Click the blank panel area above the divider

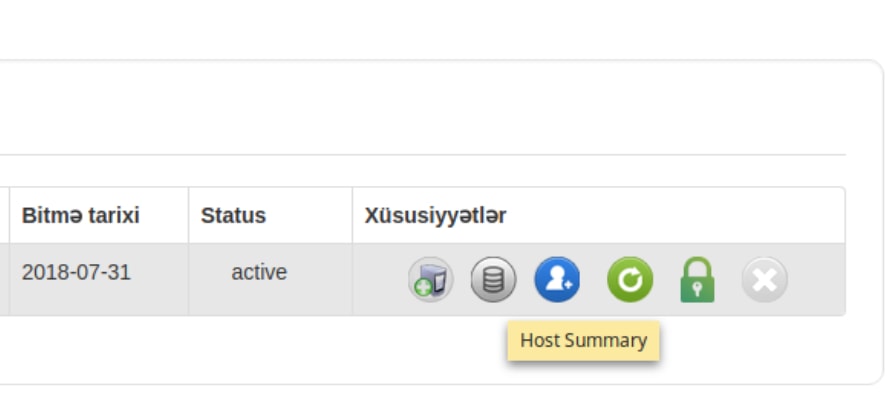423,107
